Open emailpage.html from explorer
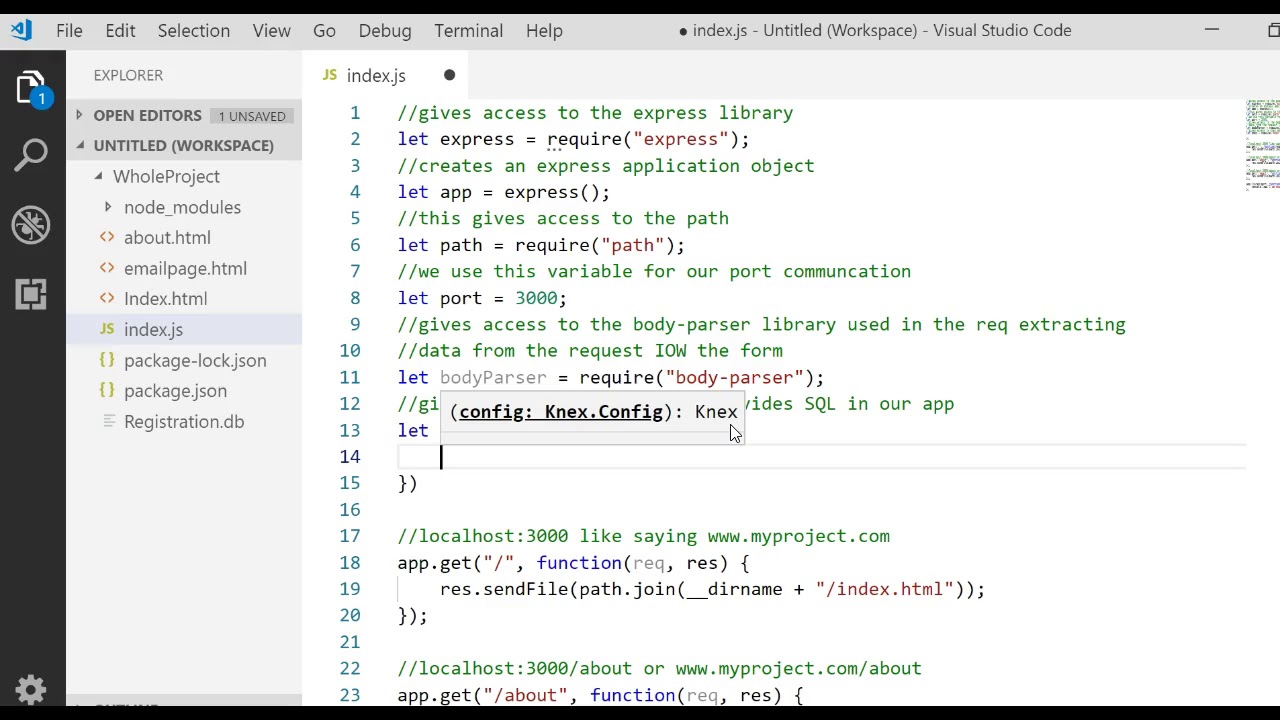This screenshot has width=1280, height=720. [185, 268]
